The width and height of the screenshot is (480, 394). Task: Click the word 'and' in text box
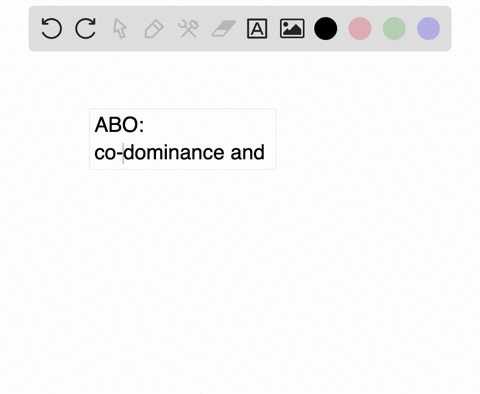(248, 153)
